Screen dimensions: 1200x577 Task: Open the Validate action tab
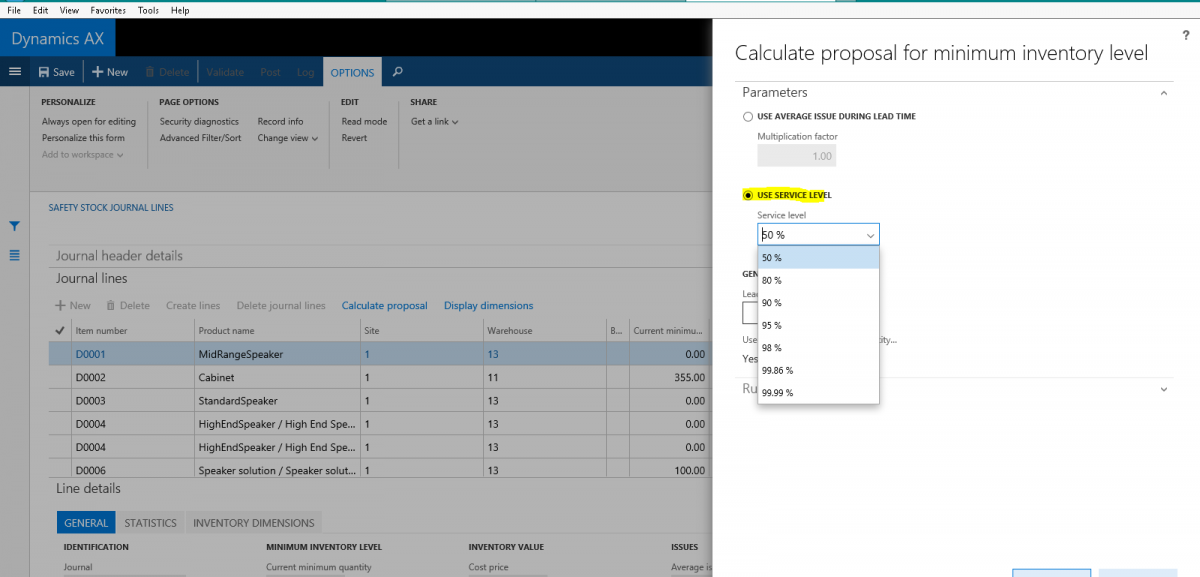point(225,72)
